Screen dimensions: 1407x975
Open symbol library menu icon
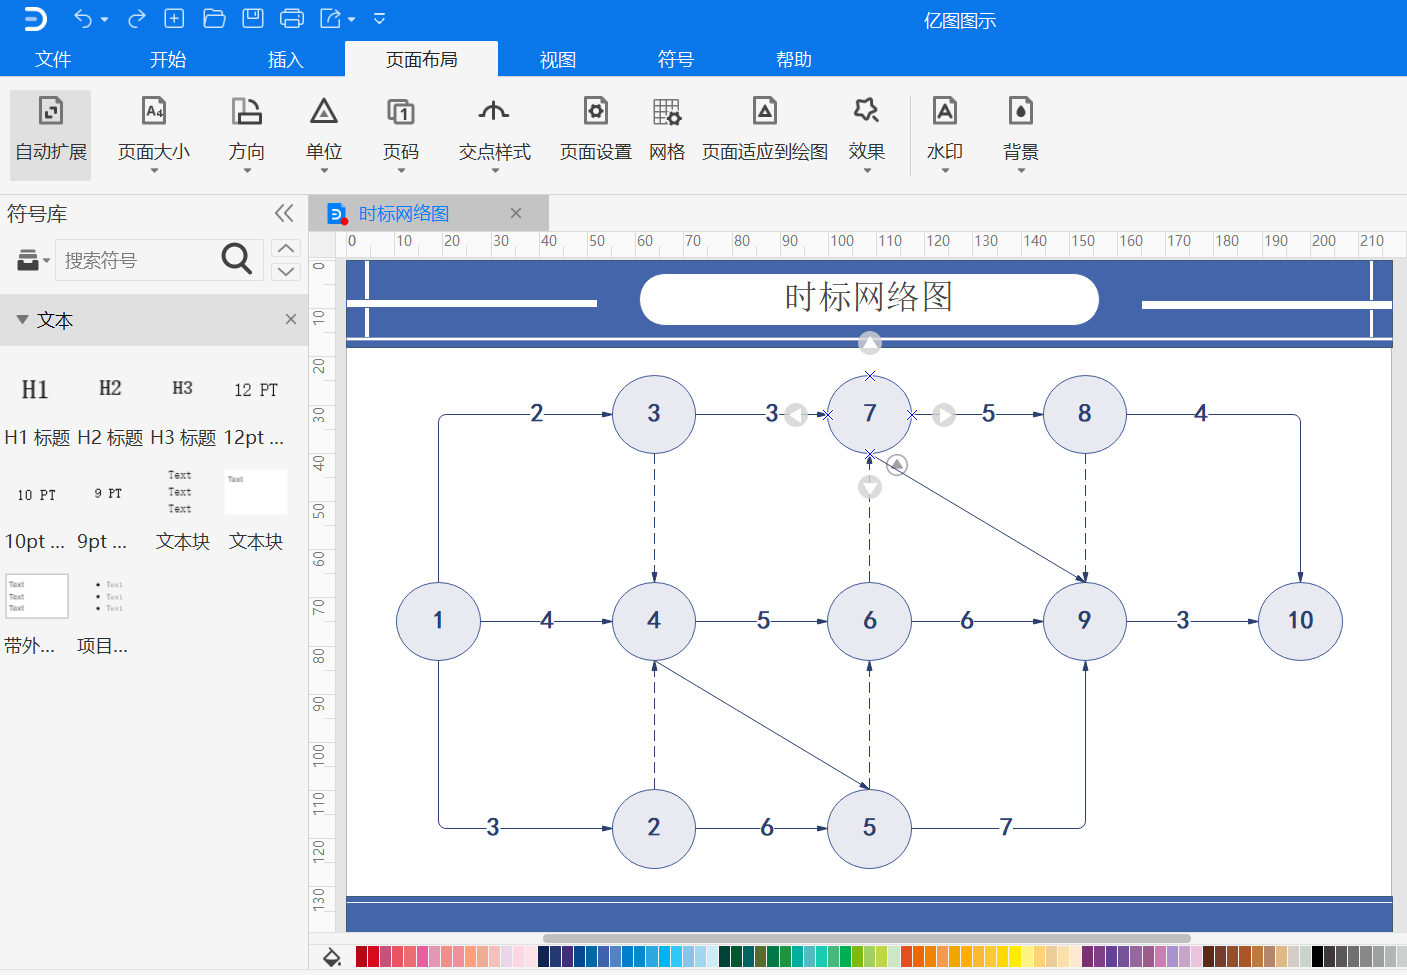(x=33, y=260)
